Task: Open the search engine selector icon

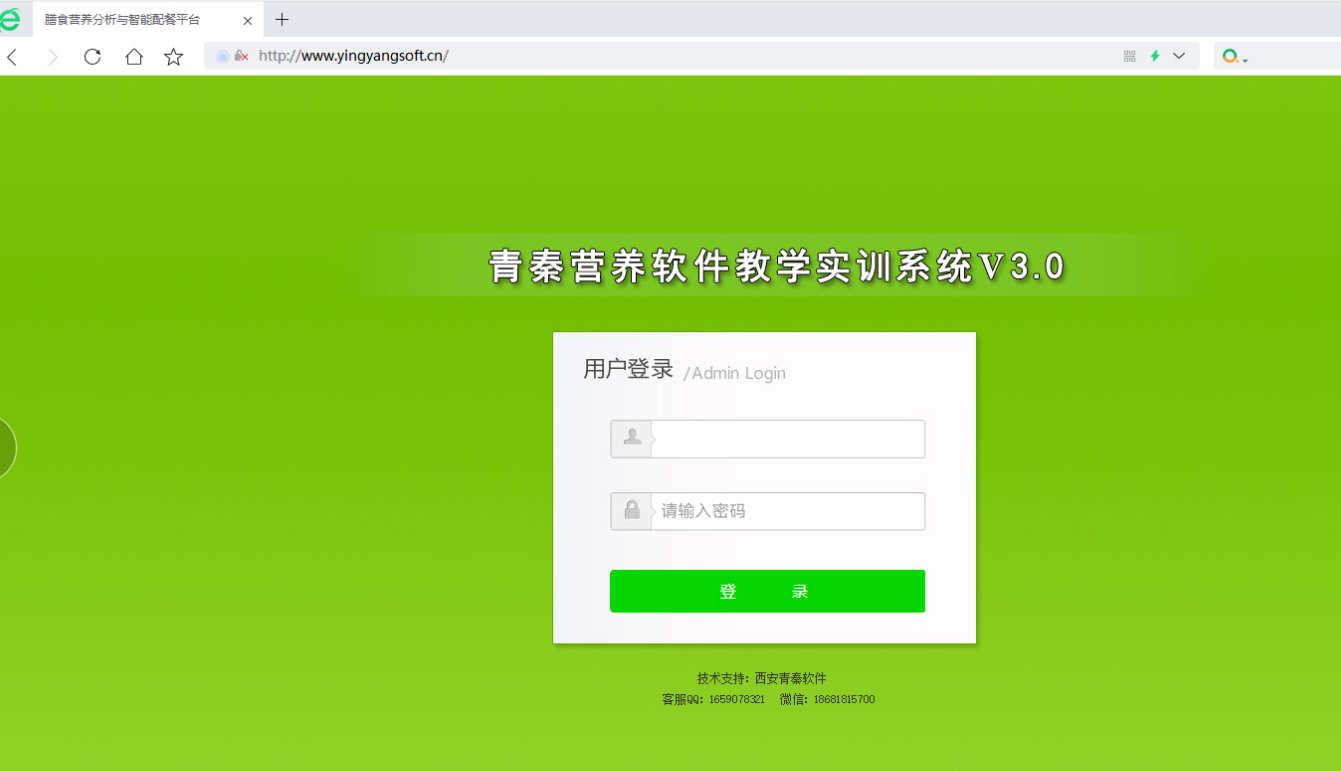Action: (1235, 57)
